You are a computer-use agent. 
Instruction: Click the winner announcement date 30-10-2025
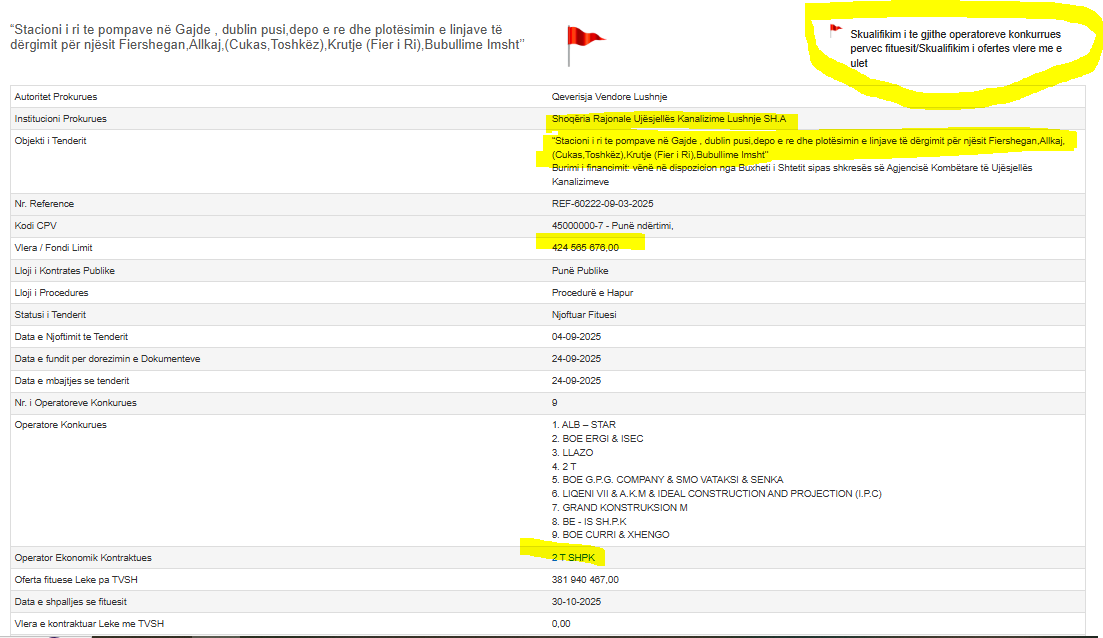[576, 601]
